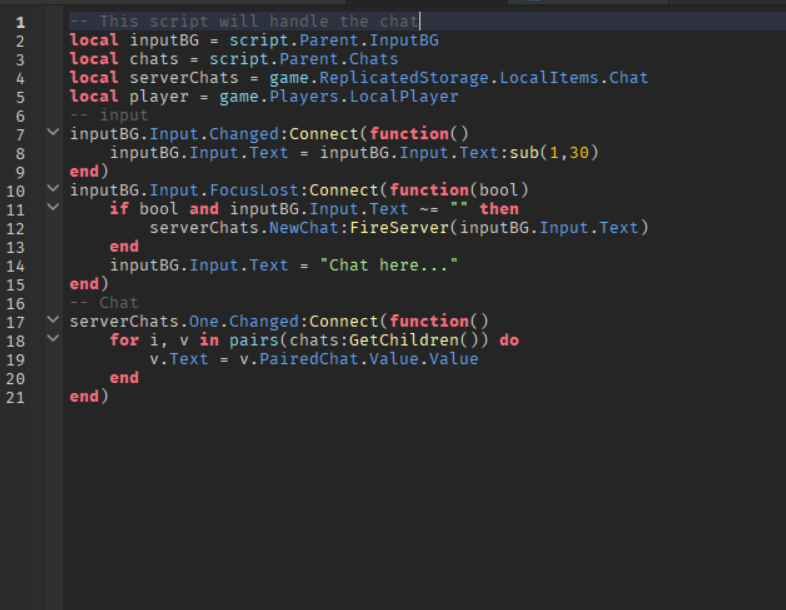Click 'serverChats' variable name on line 4
This screenshot has width=786, height=610.
184,78
